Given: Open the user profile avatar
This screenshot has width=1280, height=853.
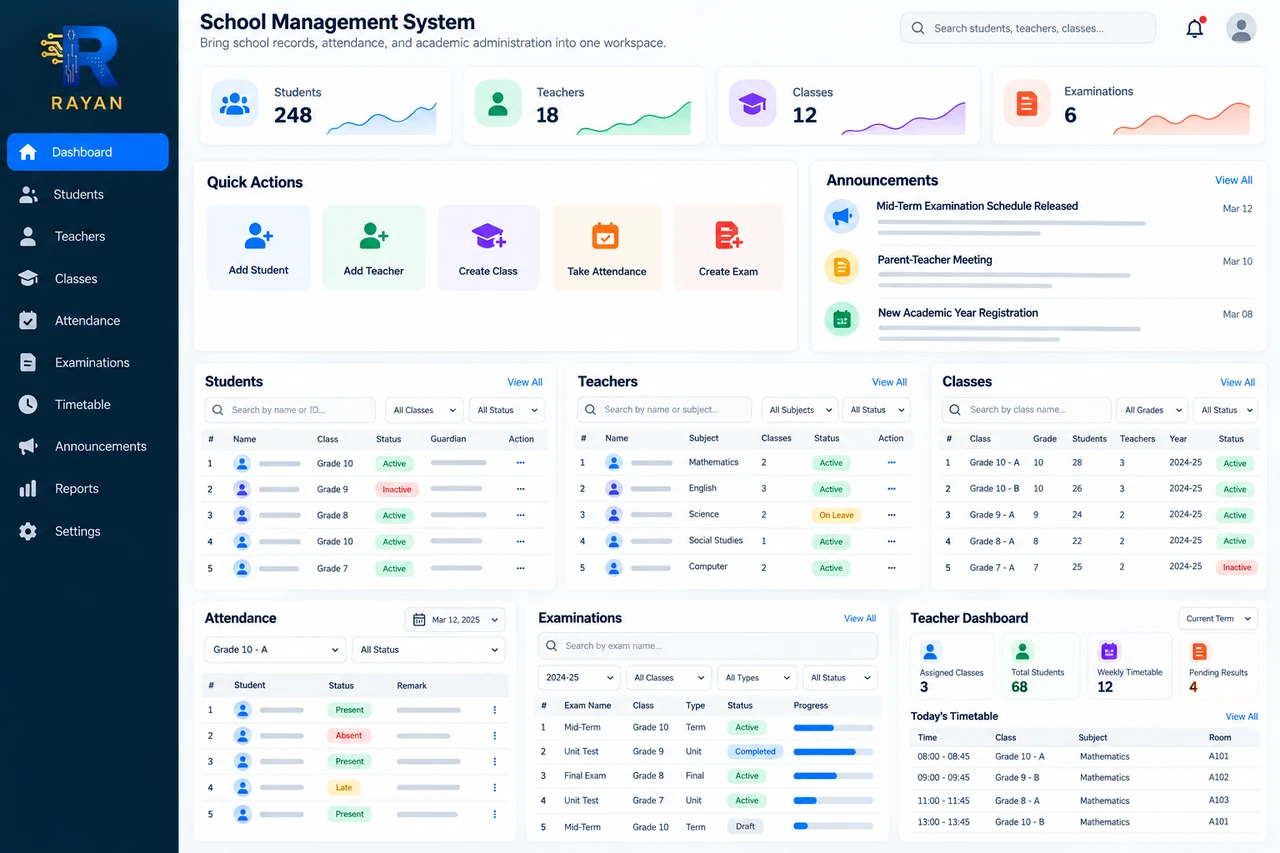Looking at the screenshot, I should tap(1241, 28).
